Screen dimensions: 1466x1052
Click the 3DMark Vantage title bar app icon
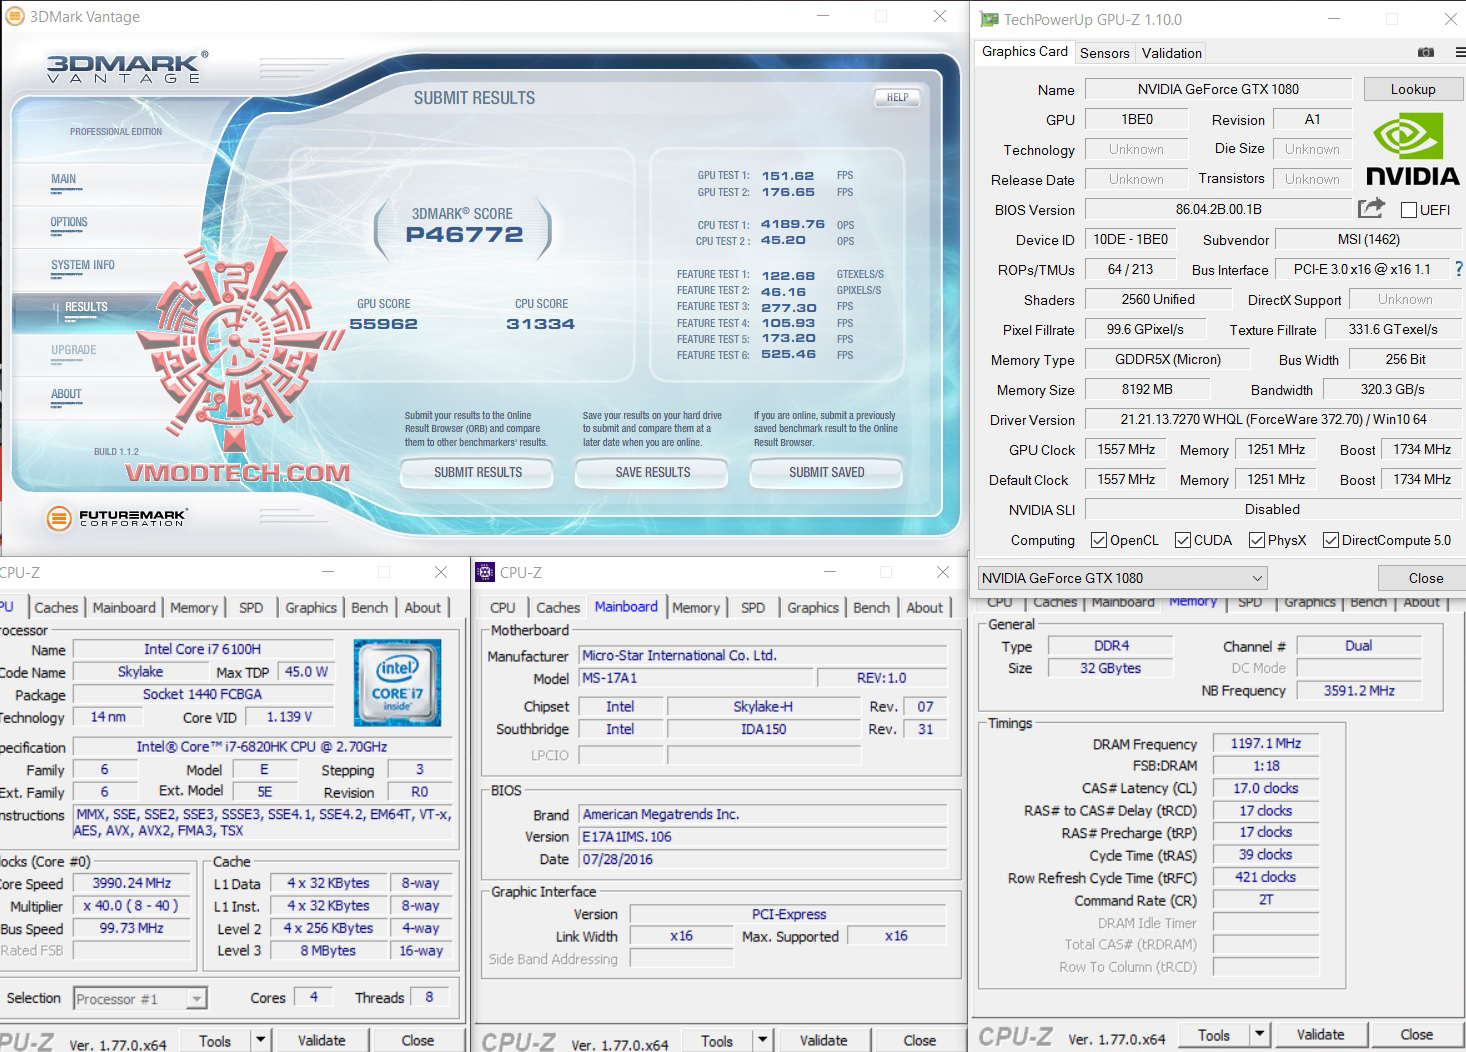coord(15,16)
